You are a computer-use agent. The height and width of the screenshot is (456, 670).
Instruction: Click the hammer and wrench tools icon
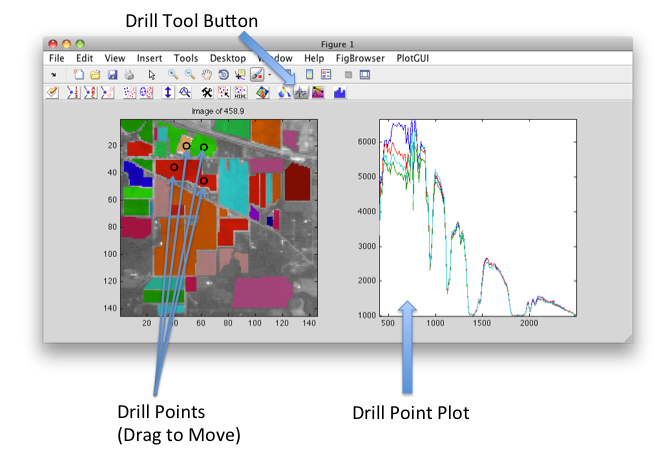(207, 93)
